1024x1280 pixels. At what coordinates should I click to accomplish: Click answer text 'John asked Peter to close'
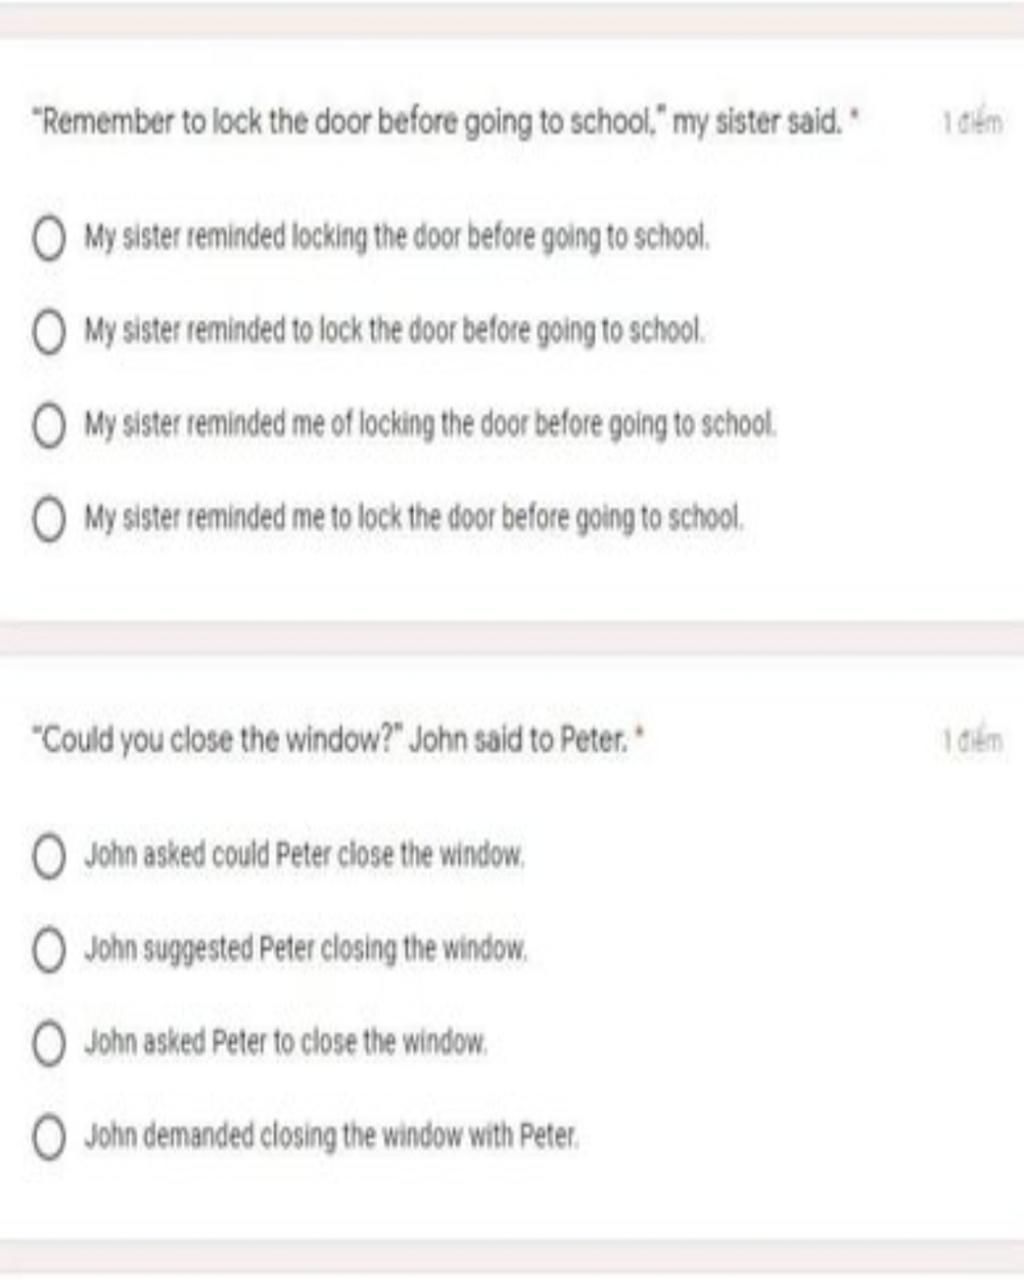[x=286, y=1043]
